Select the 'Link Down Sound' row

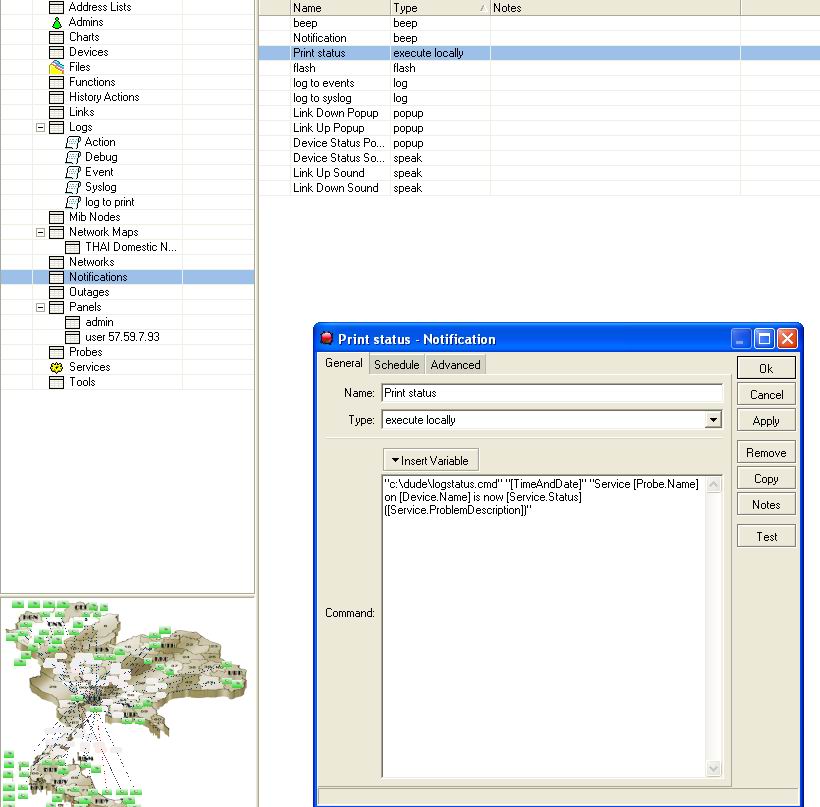tap(539, 188)
